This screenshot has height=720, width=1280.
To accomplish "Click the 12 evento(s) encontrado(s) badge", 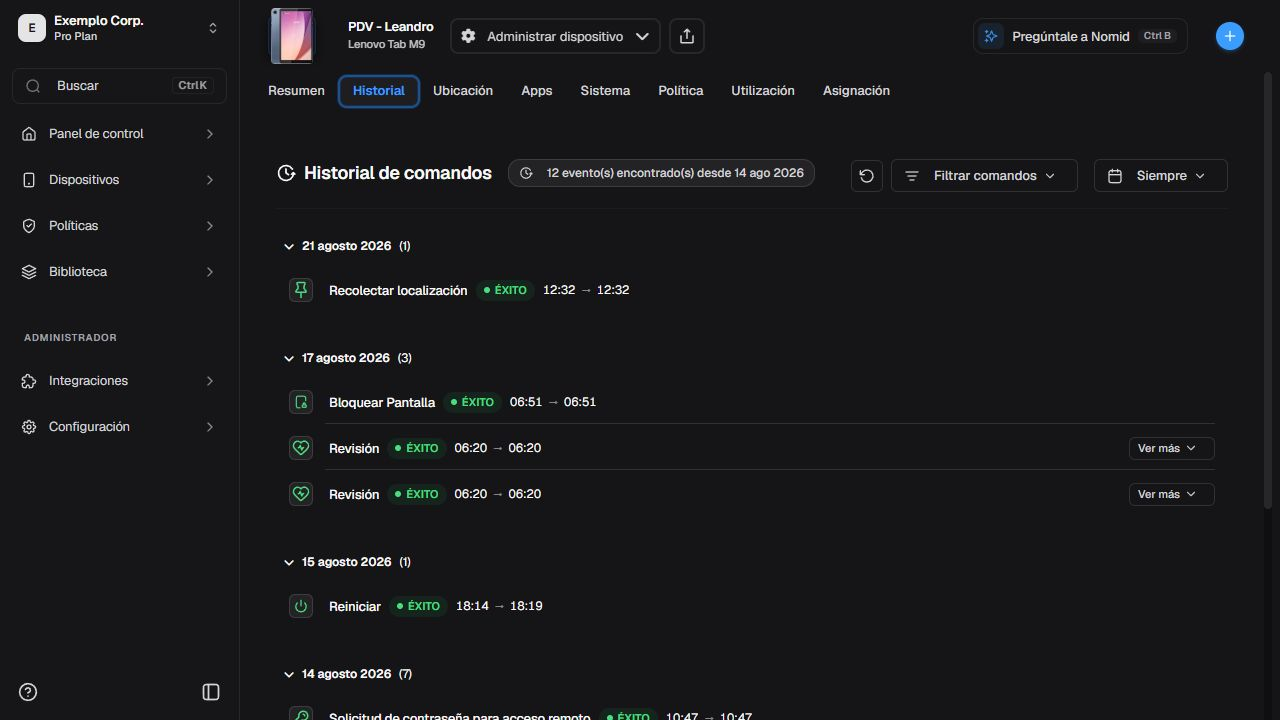I will pos(662,173).
